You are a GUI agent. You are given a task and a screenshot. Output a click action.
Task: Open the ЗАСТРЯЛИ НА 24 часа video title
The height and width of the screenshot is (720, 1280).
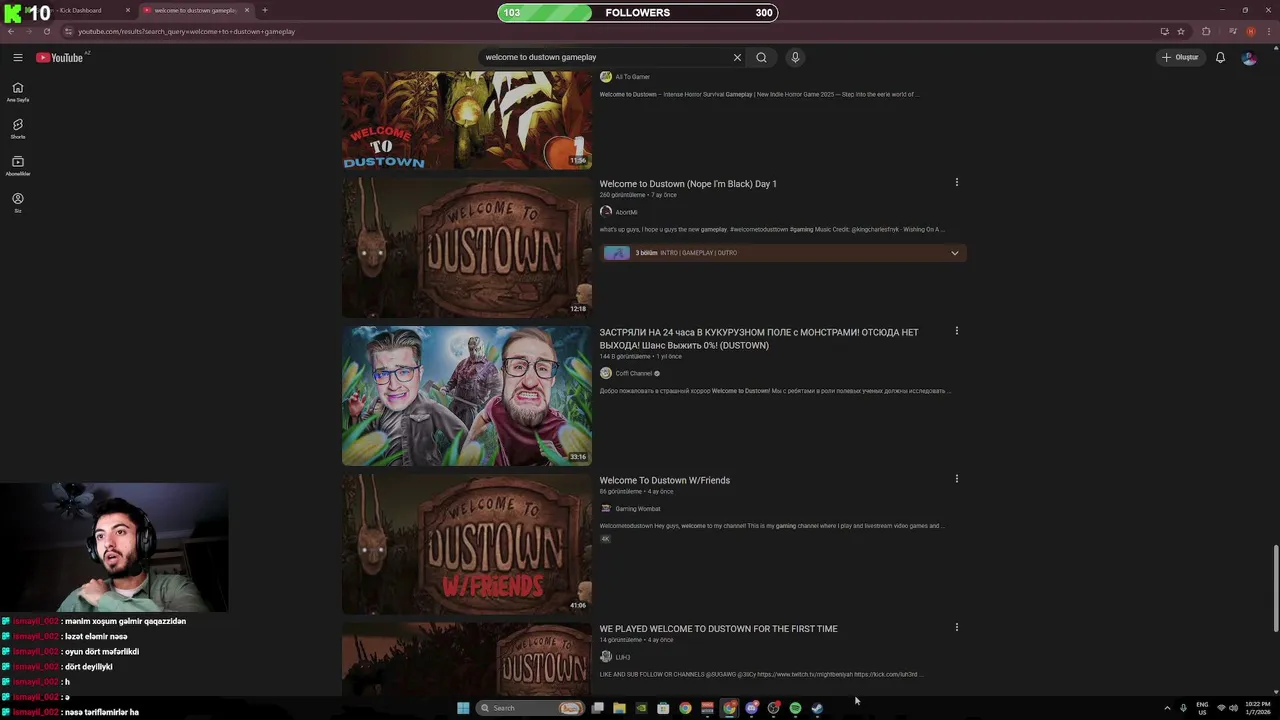coord(759,338)
